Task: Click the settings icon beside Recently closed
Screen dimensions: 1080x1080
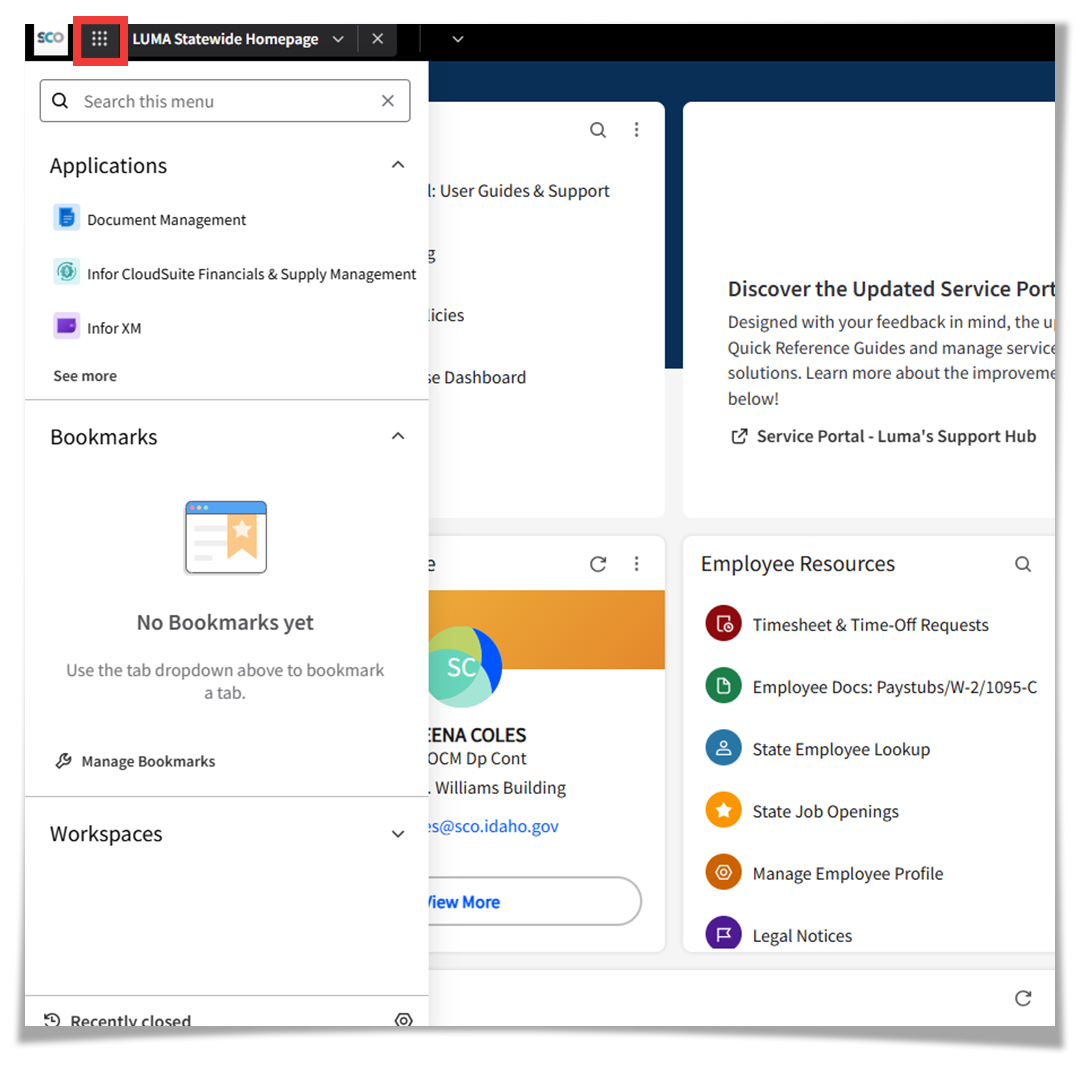Action: pyautogui.click(x=404, y=1020)
